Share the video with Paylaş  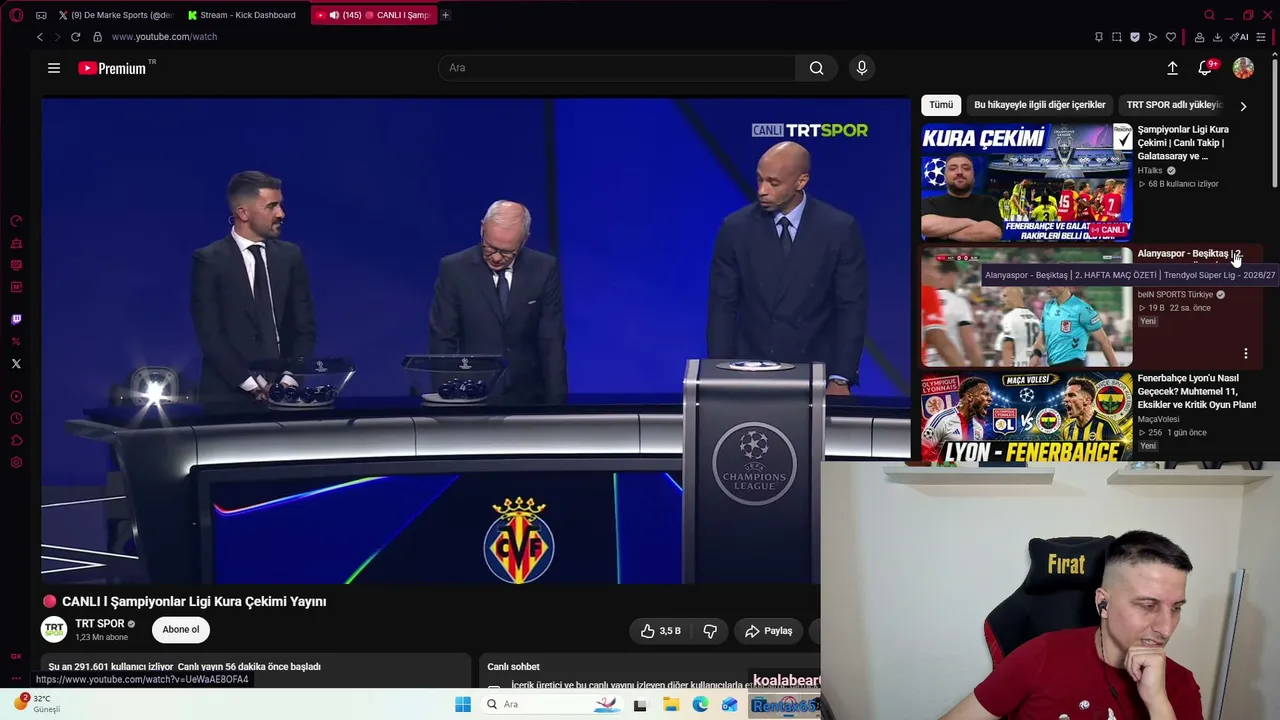click(768, 631)
